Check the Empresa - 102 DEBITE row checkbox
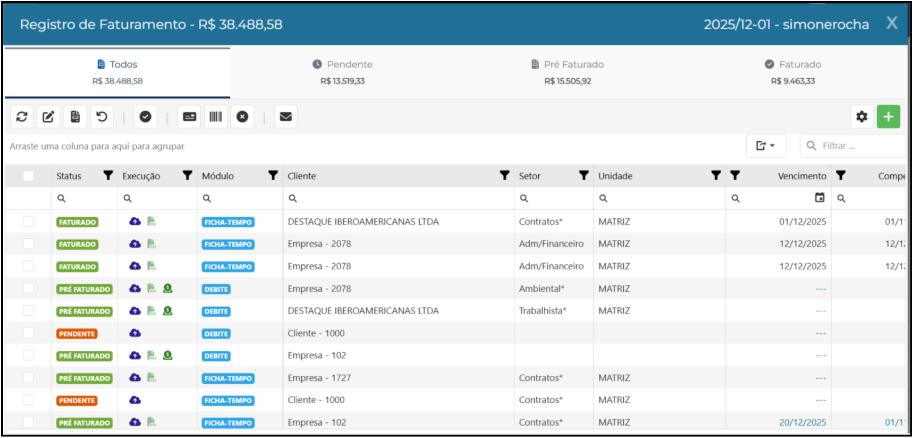Screen dimensions: 912x438 (x=28, y=355)
